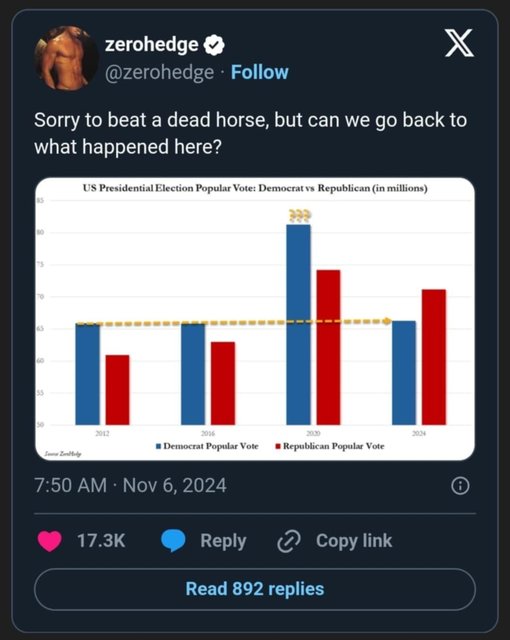The width and height of the screenshot is (510, 640).
Task: Open the zerohedge display name
Action: tap(151, 44)
